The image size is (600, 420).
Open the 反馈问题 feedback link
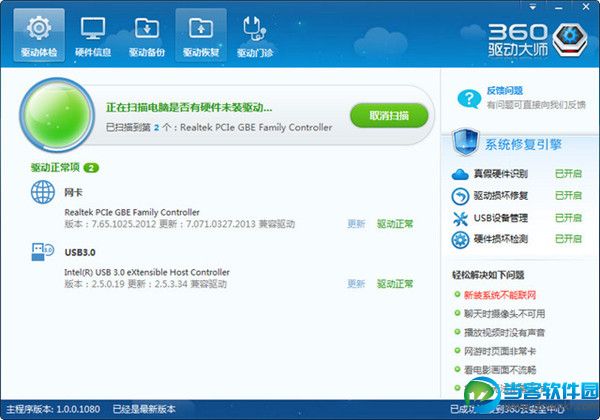(505, 91)
